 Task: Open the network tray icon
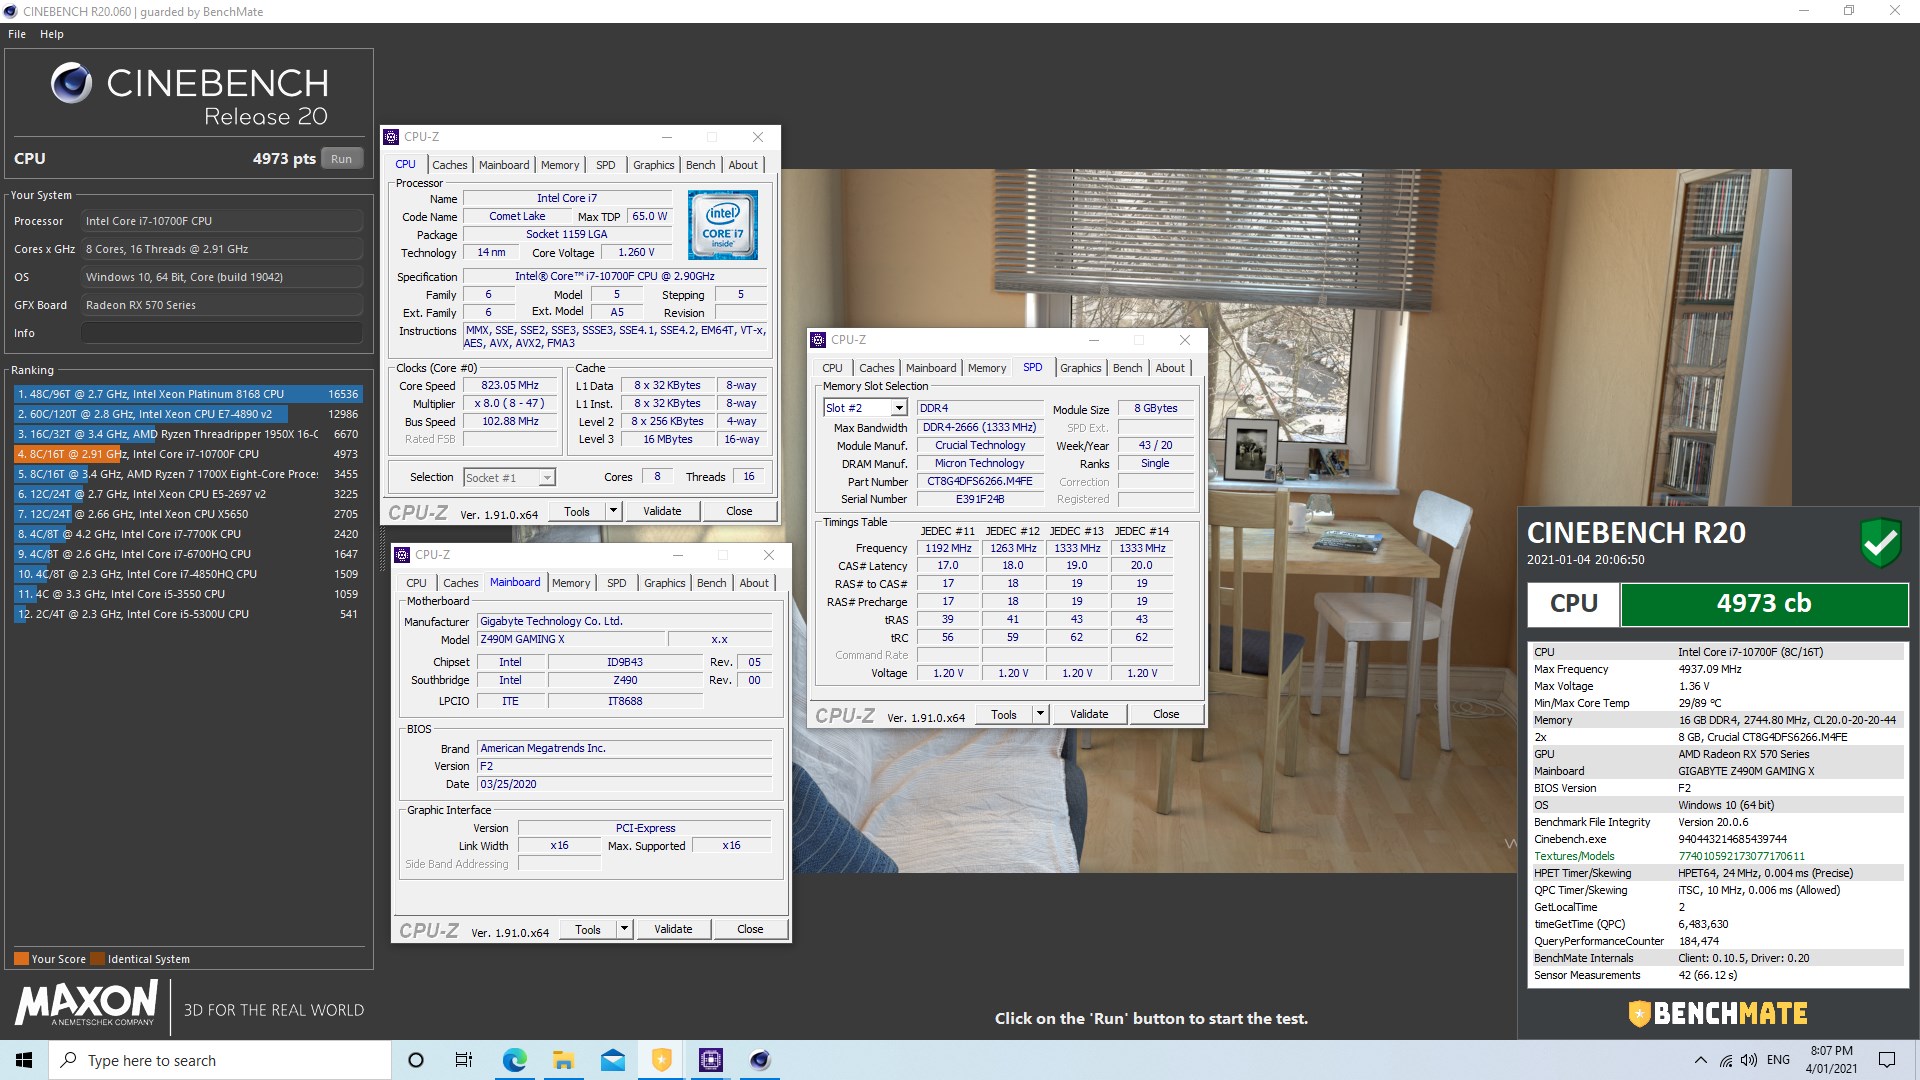1726,1060
